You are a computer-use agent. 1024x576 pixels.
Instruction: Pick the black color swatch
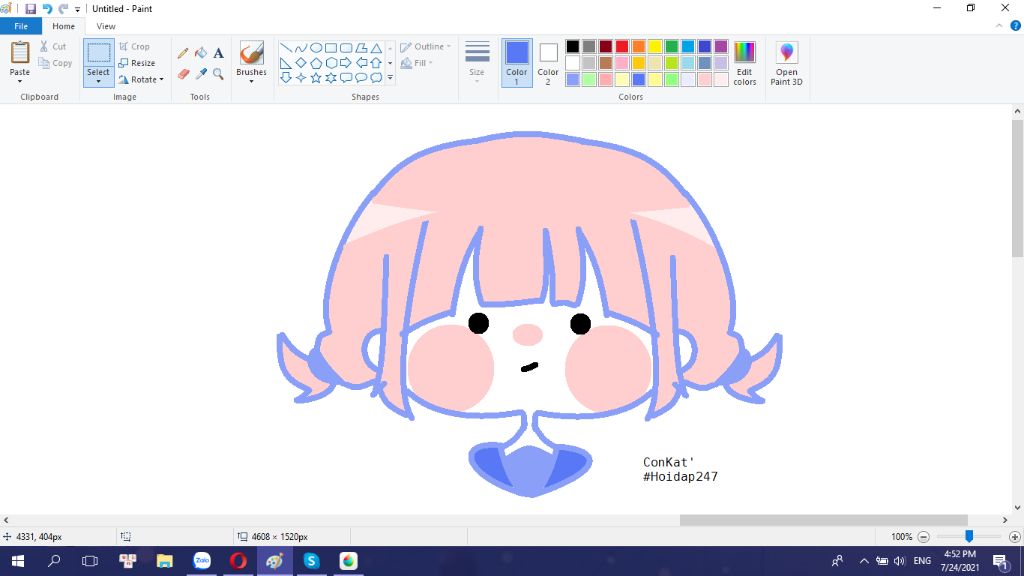(x=573, y=46)
